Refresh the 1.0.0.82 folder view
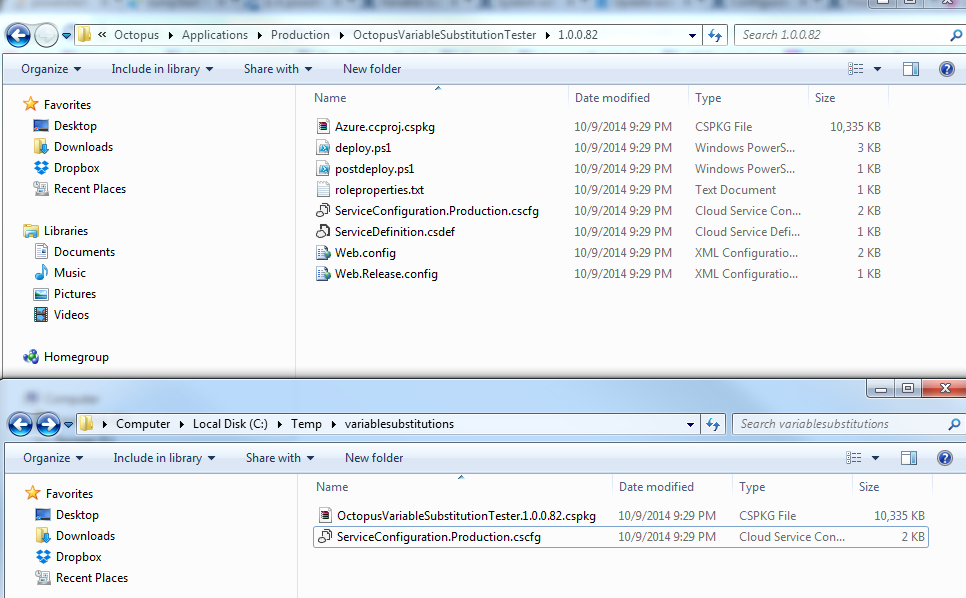This screenshot has width=966, height=598. (715, 35)
